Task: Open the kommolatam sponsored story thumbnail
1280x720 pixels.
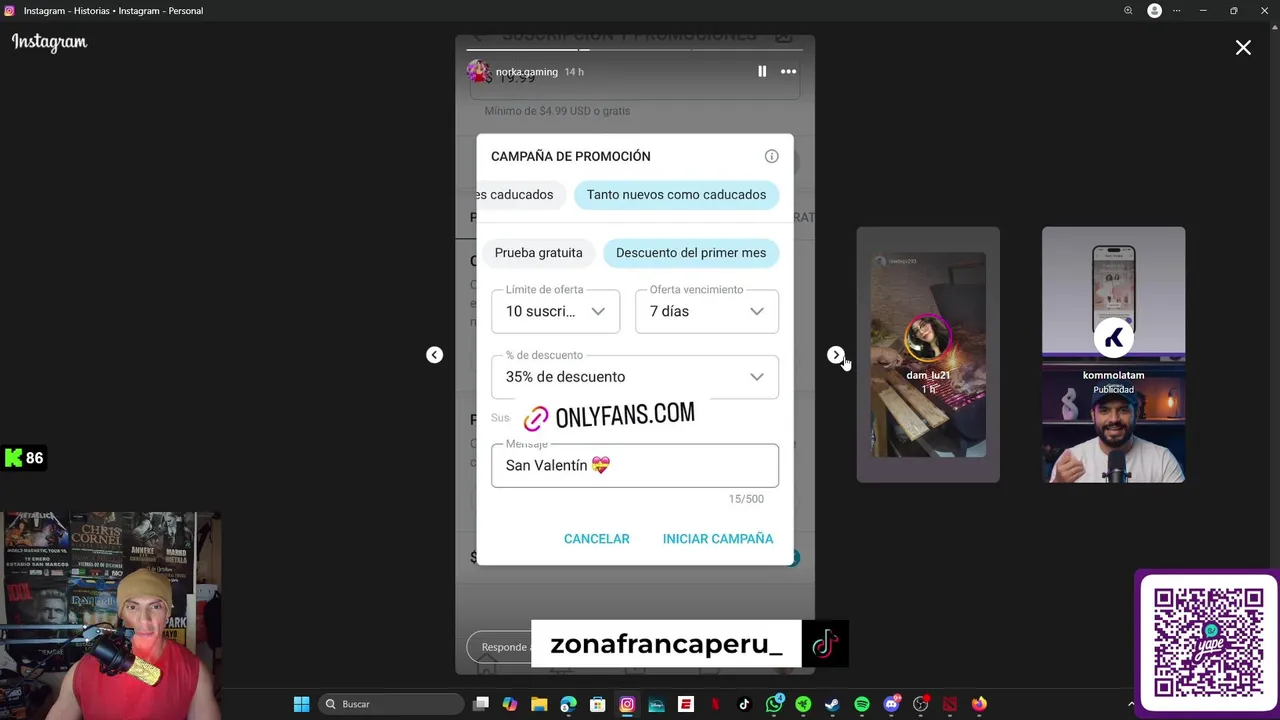Action: tap(1113, 355)
